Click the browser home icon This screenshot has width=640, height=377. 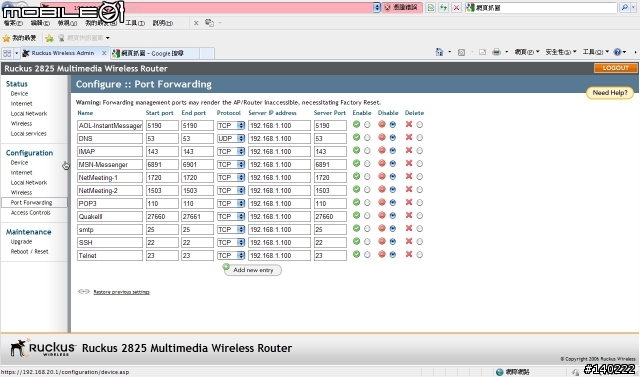pyautogui.click(x=439, y=52)
